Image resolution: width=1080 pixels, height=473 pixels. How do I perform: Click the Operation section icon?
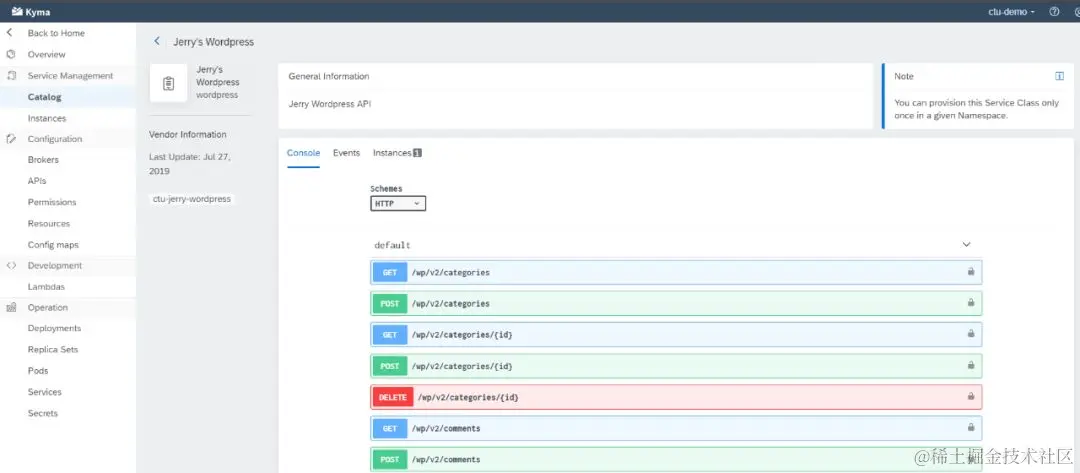(x=11, y=307)
